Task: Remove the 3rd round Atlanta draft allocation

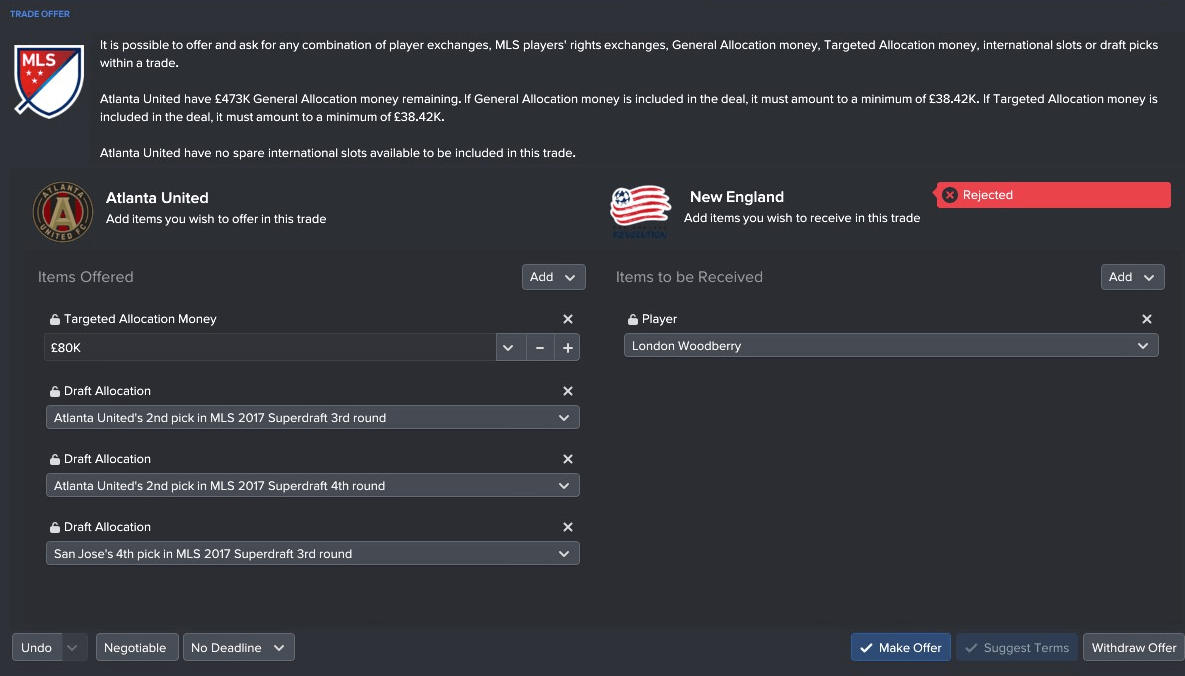Action: pos(568,391)
